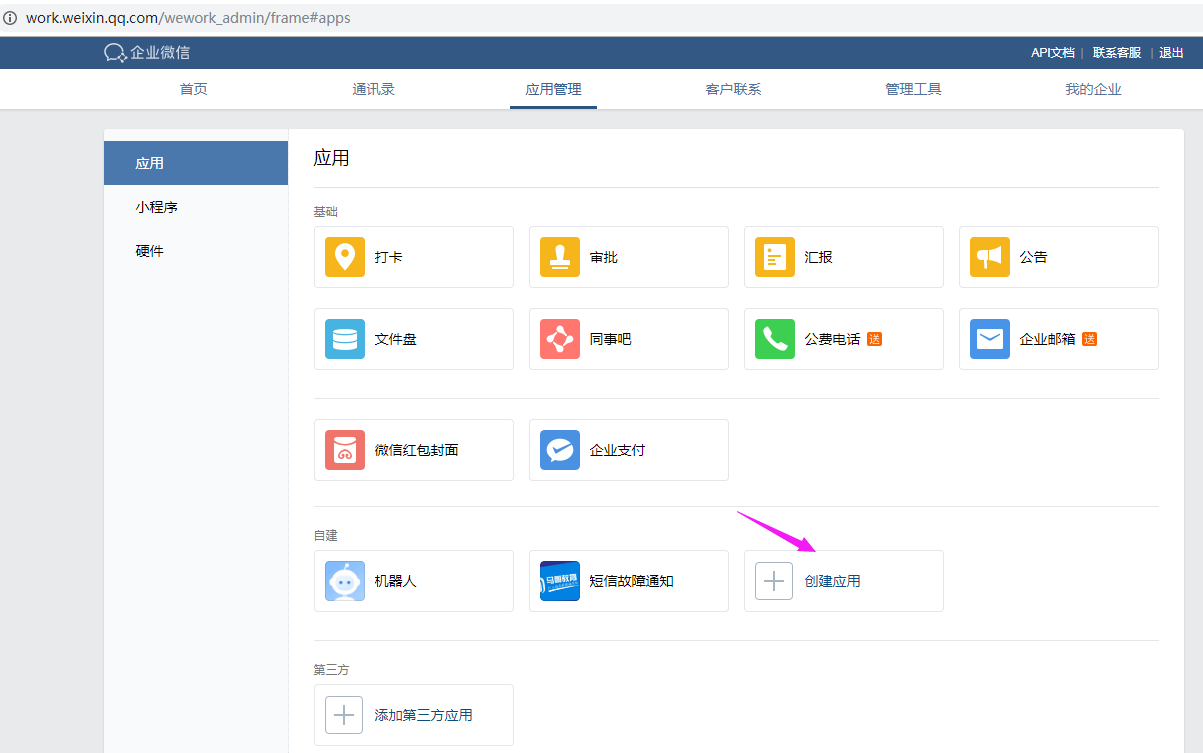The height and width of the screenshot is (753, 1203).
Task: Open the 客户联系 tab
Action: (x=733, y=89)
